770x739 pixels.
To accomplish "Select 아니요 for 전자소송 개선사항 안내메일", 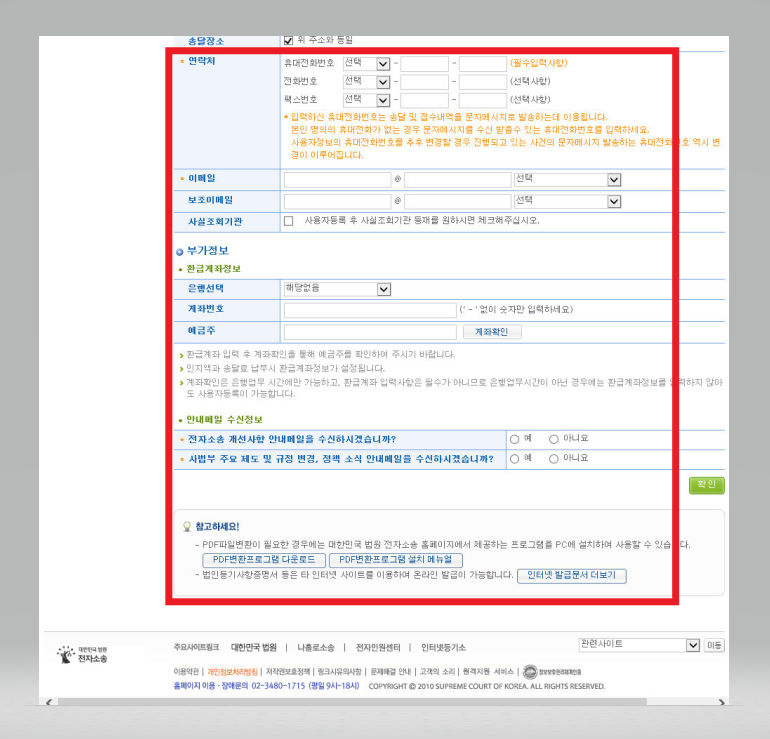I will coord(553,439).
